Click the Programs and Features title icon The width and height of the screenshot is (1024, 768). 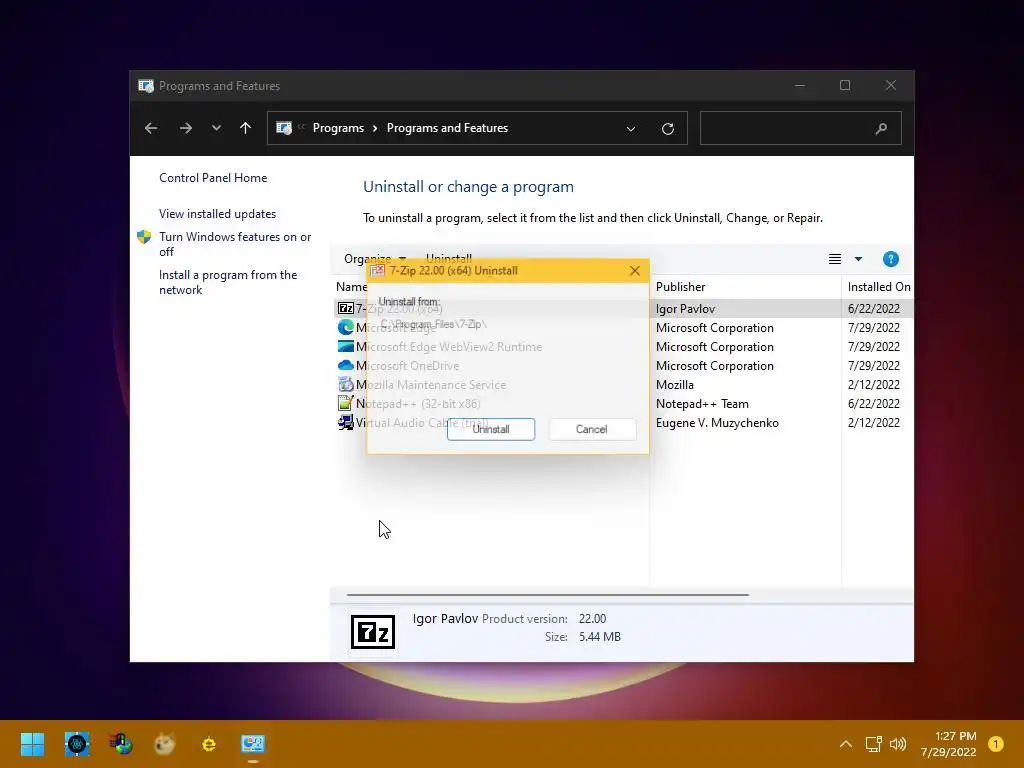click(146, 86)
